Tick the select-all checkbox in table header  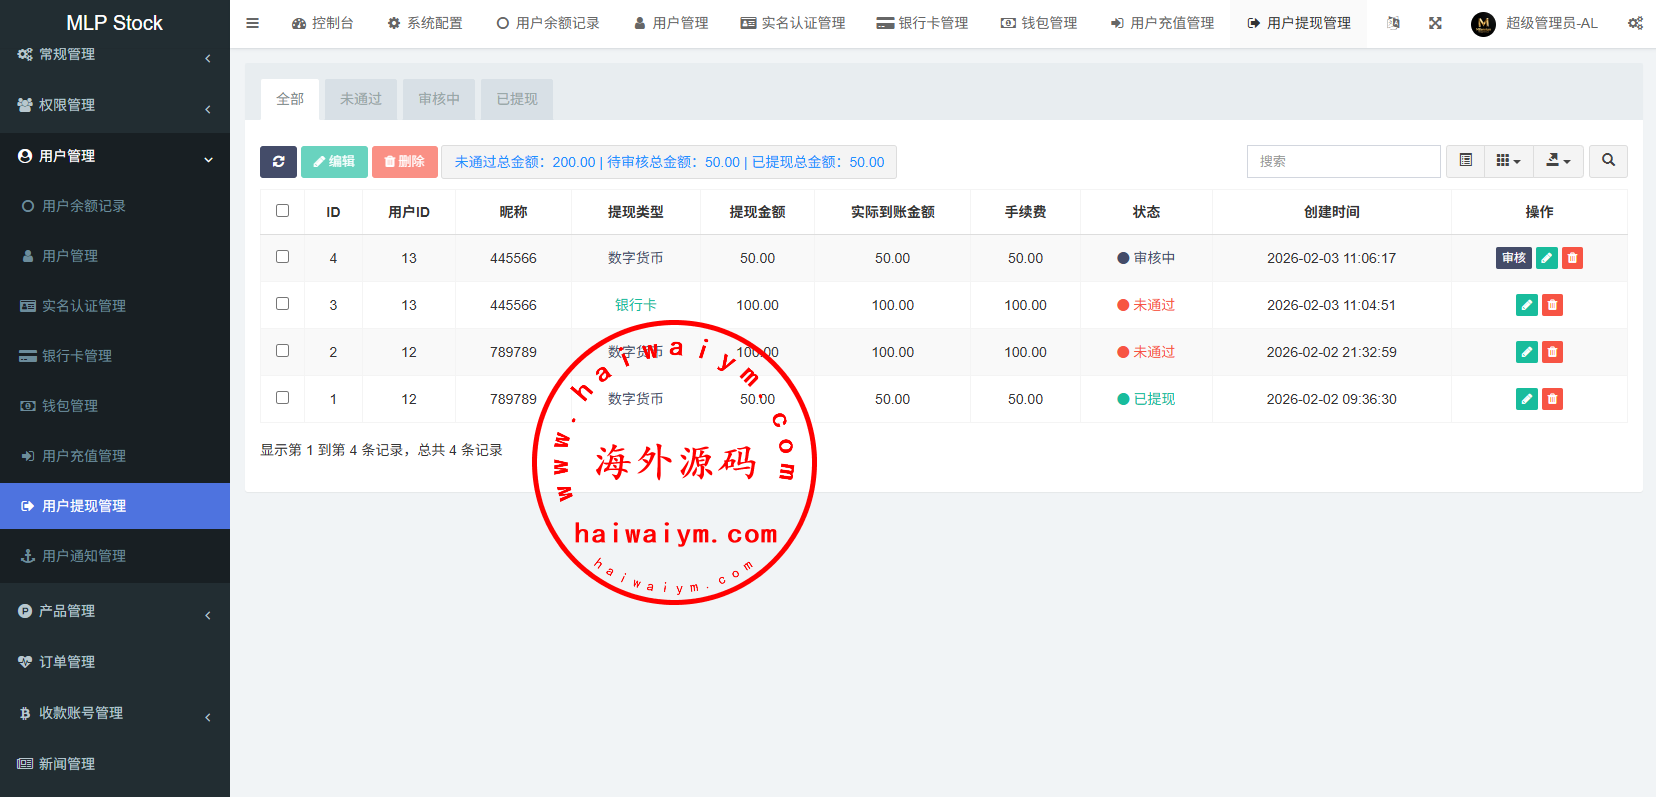point(282,211)
